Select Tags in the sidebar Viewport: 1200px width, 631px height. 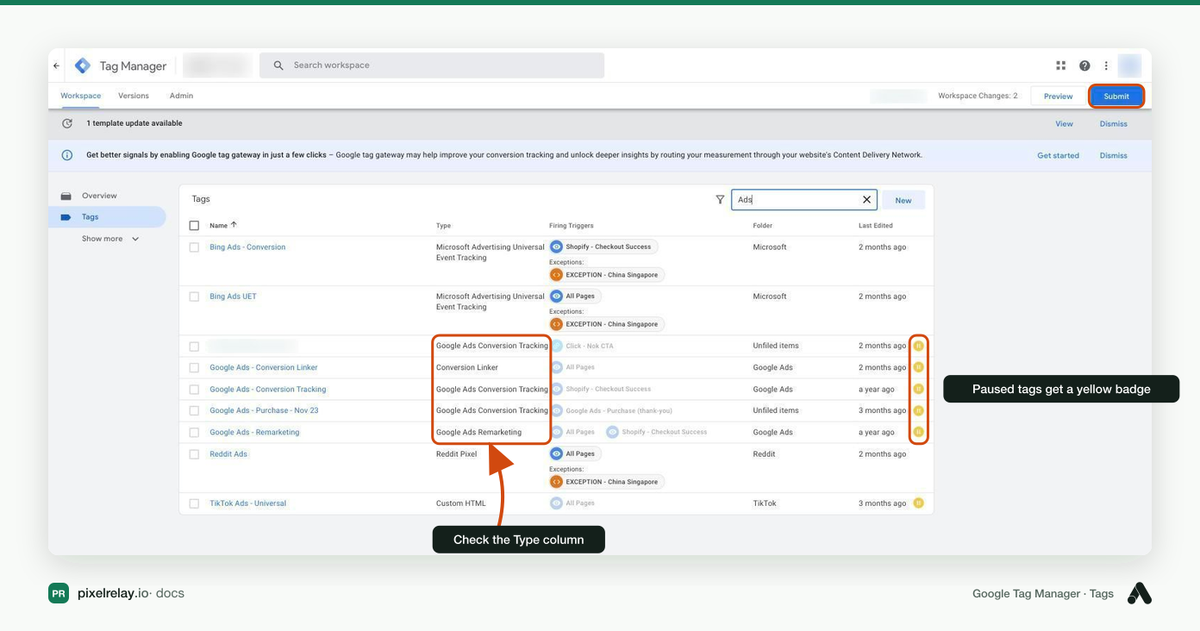pos(107,217)
